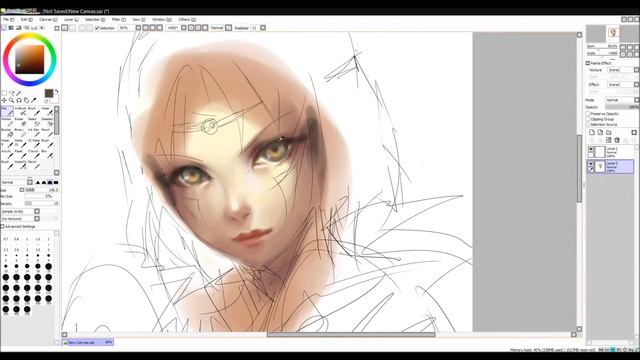Screen dimensions: 640x360
Task: Select the AirBrush tool
Action: tap(20, 111)
